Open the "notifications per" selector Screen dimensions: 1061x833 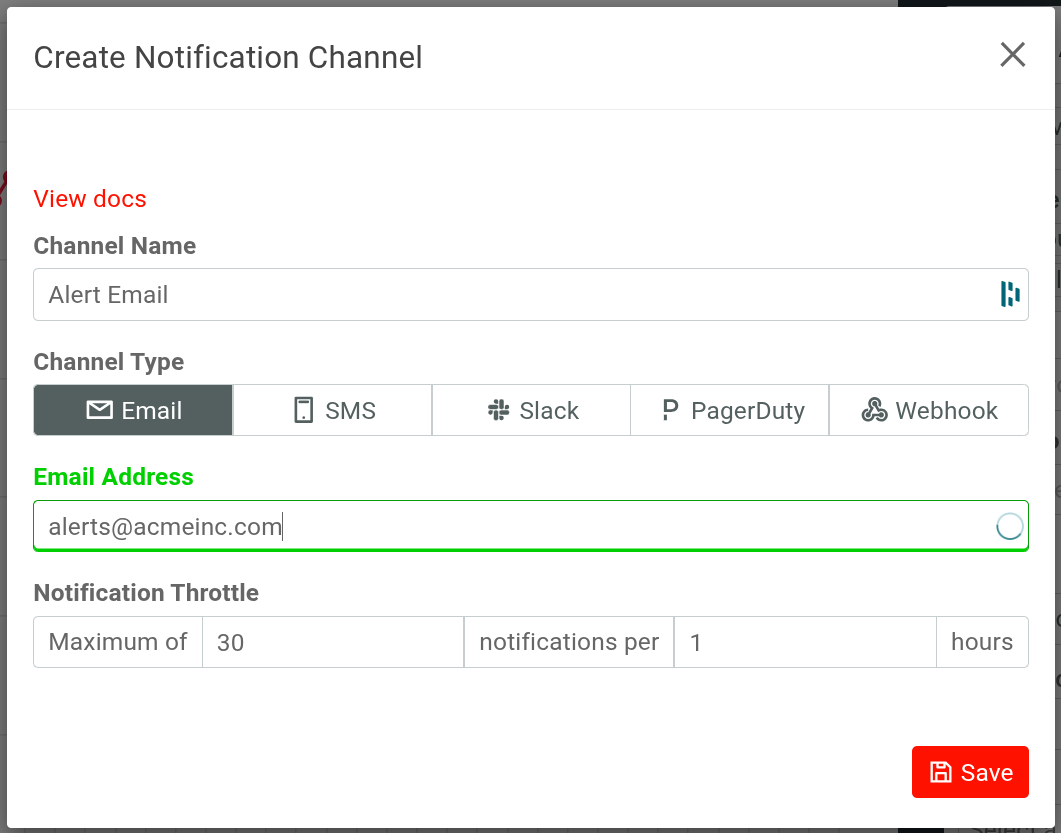coord(568,642)
